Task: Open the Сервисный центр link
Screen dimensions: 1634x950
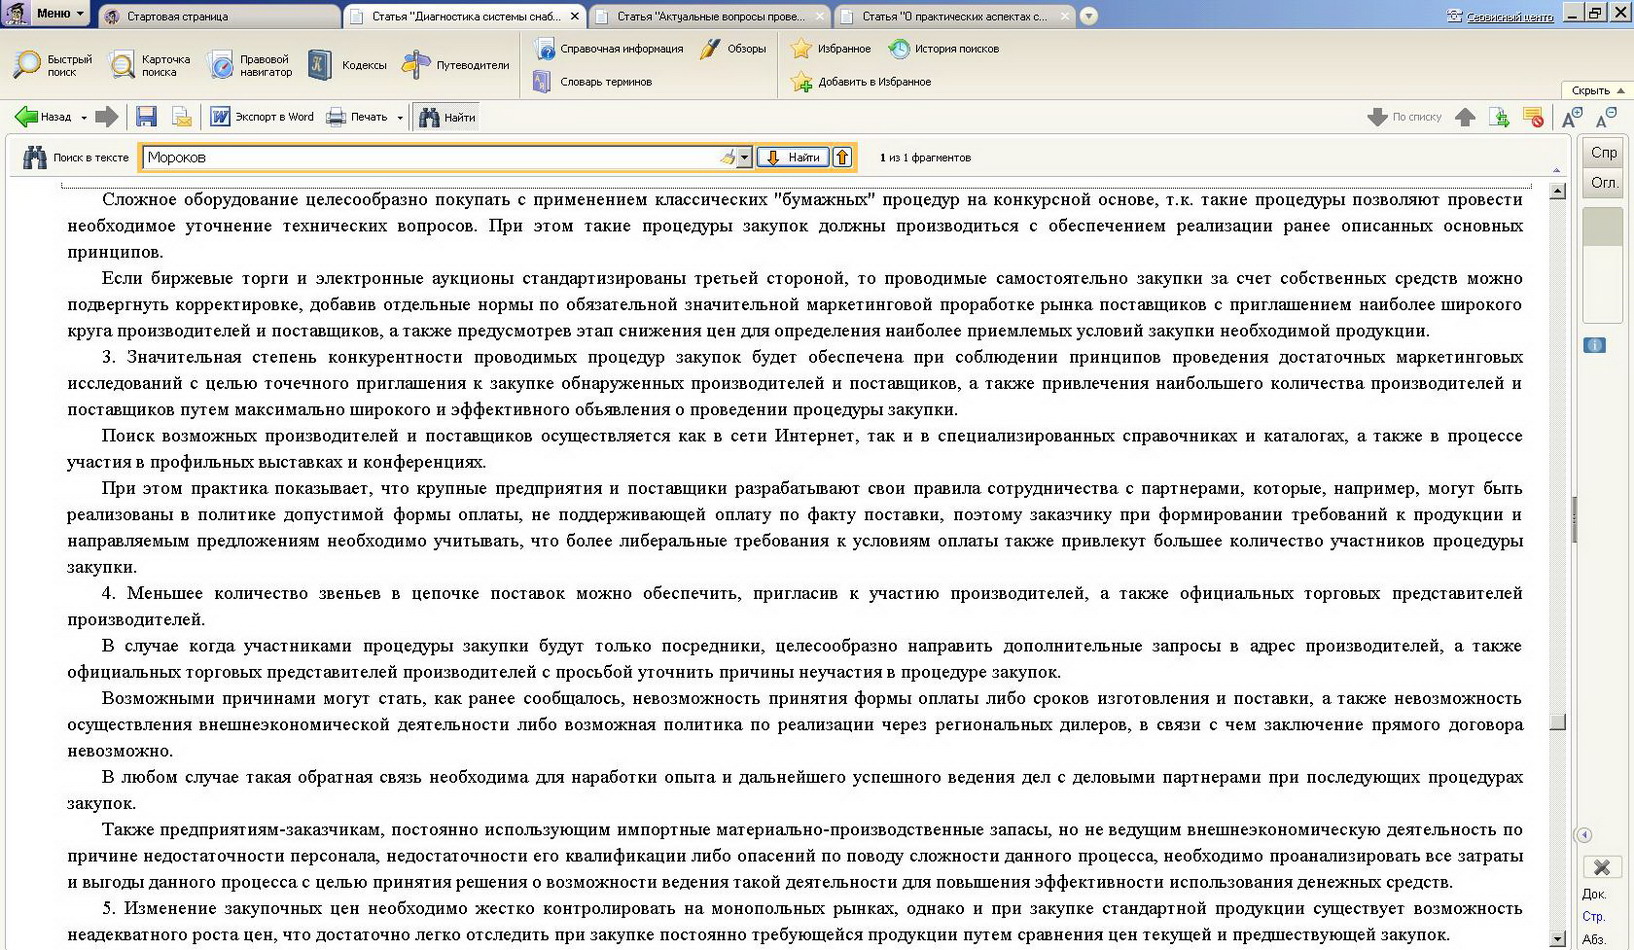Action: [x=1508, y=16]
